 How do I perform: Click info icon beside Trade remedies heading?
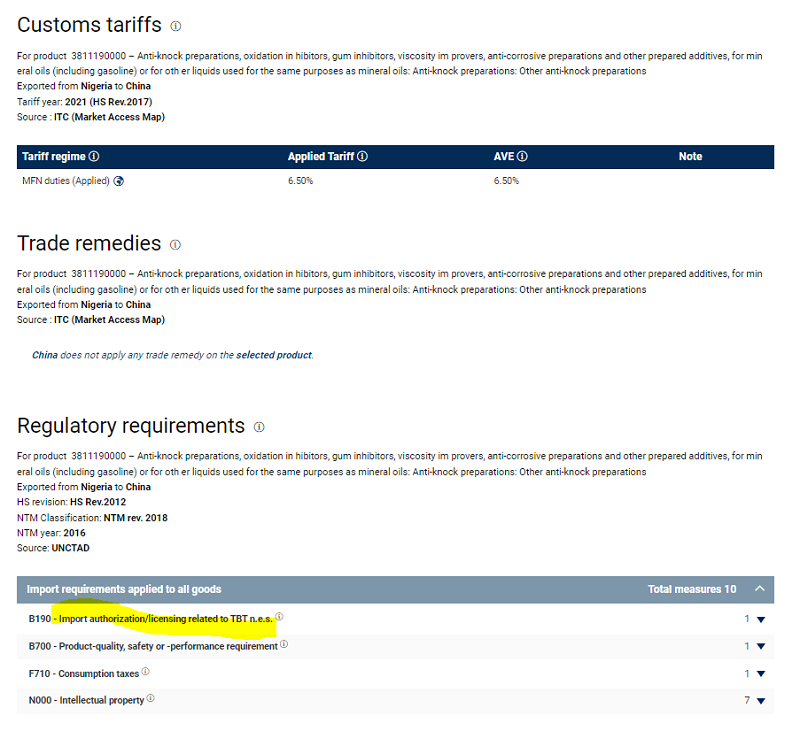175,244
